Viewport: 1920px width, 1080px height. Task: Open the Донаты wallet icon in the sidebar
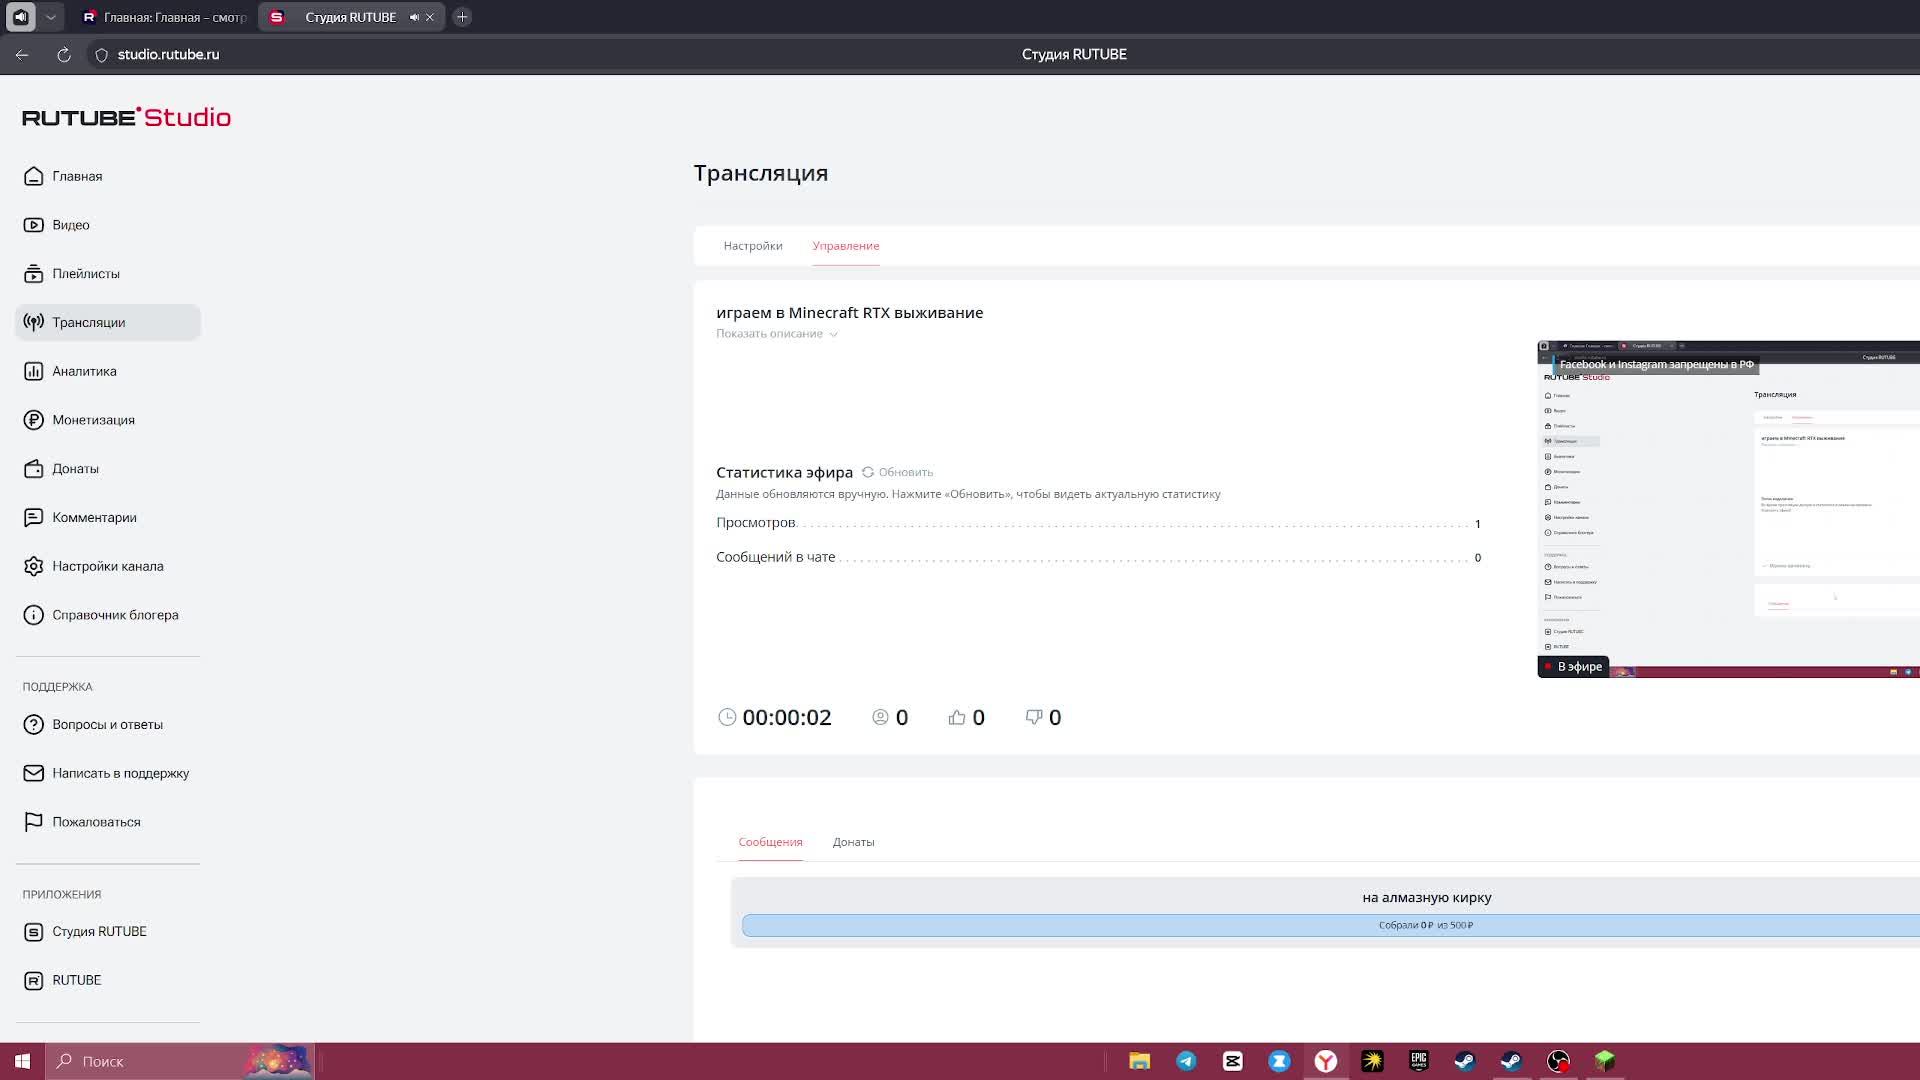33,469
